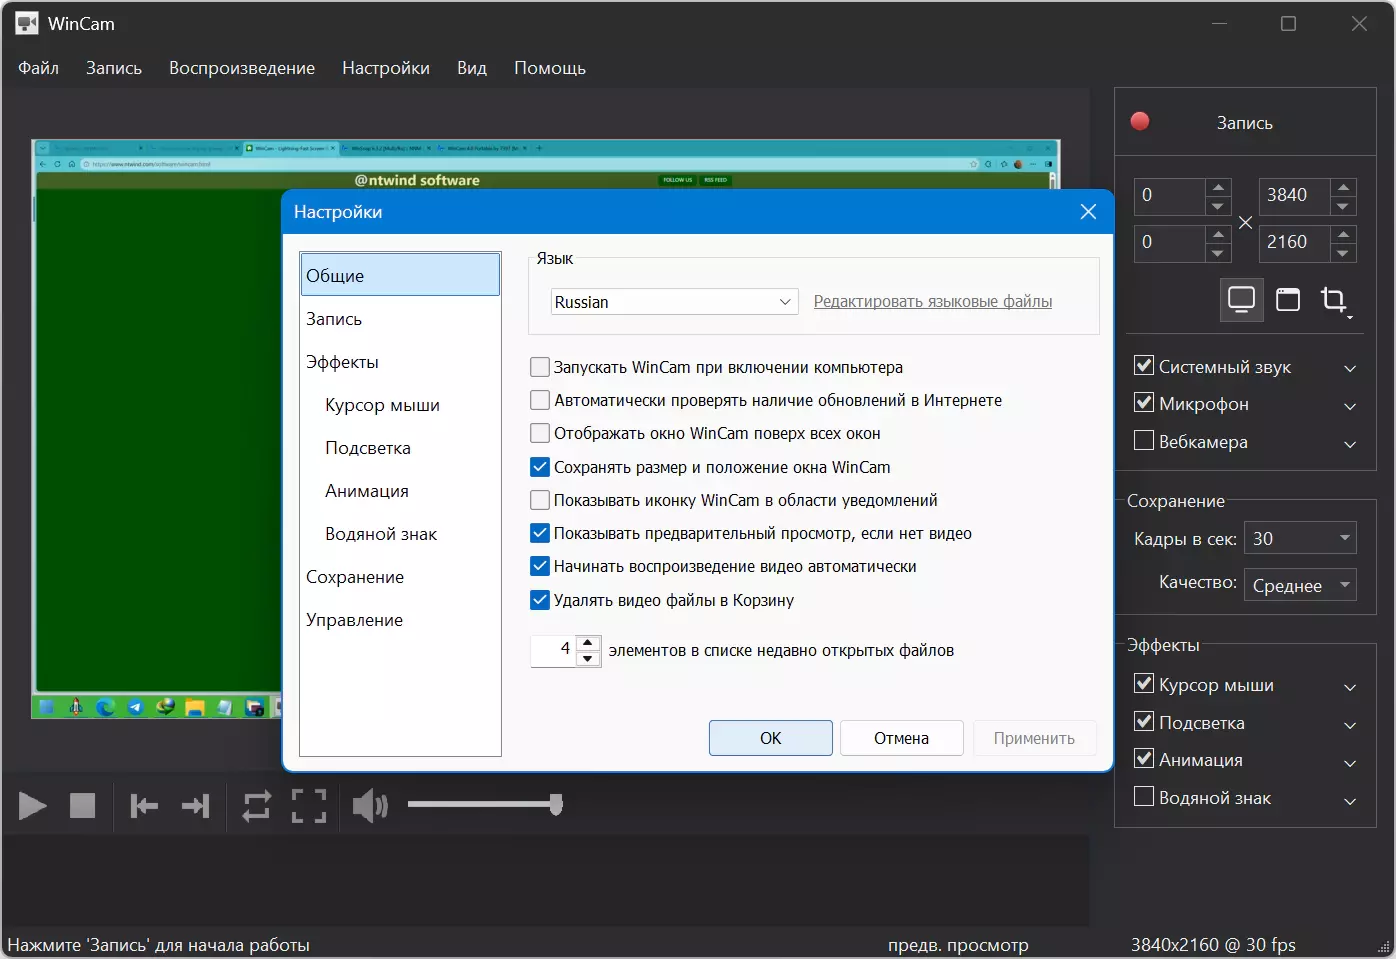Expand Системный звук options chevron
Viewport: 1396px width, 959px height.
1350,369
